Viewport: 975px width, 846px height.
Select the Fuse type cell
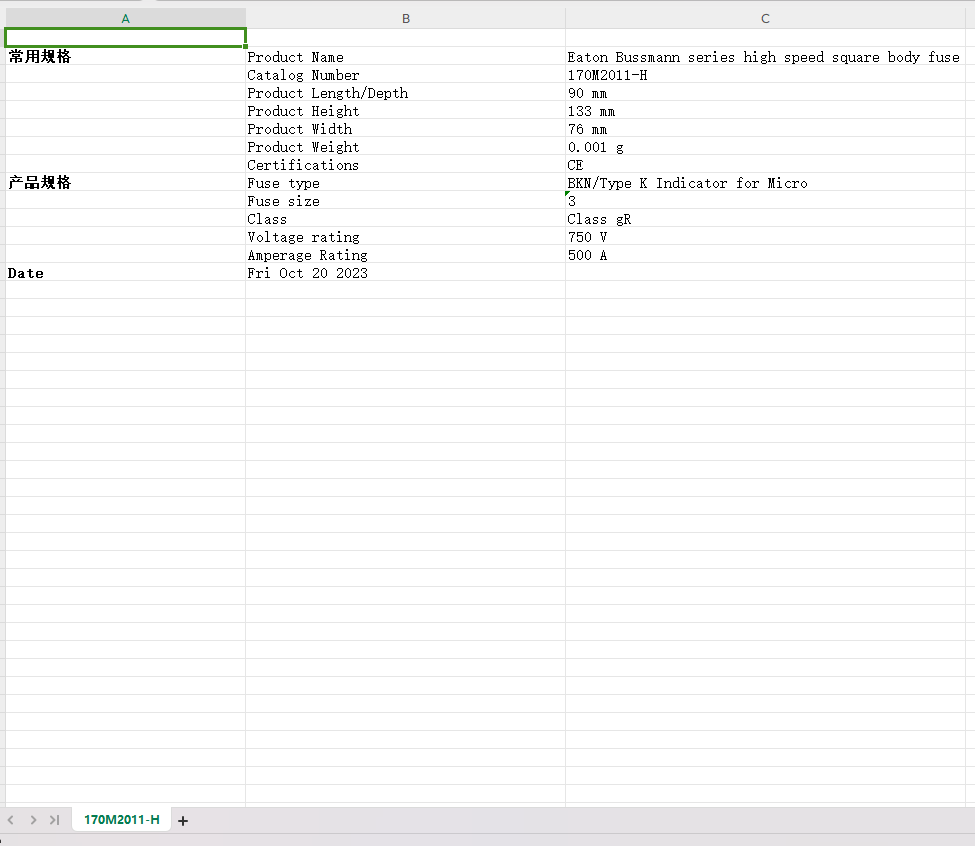tap(405, 183)
